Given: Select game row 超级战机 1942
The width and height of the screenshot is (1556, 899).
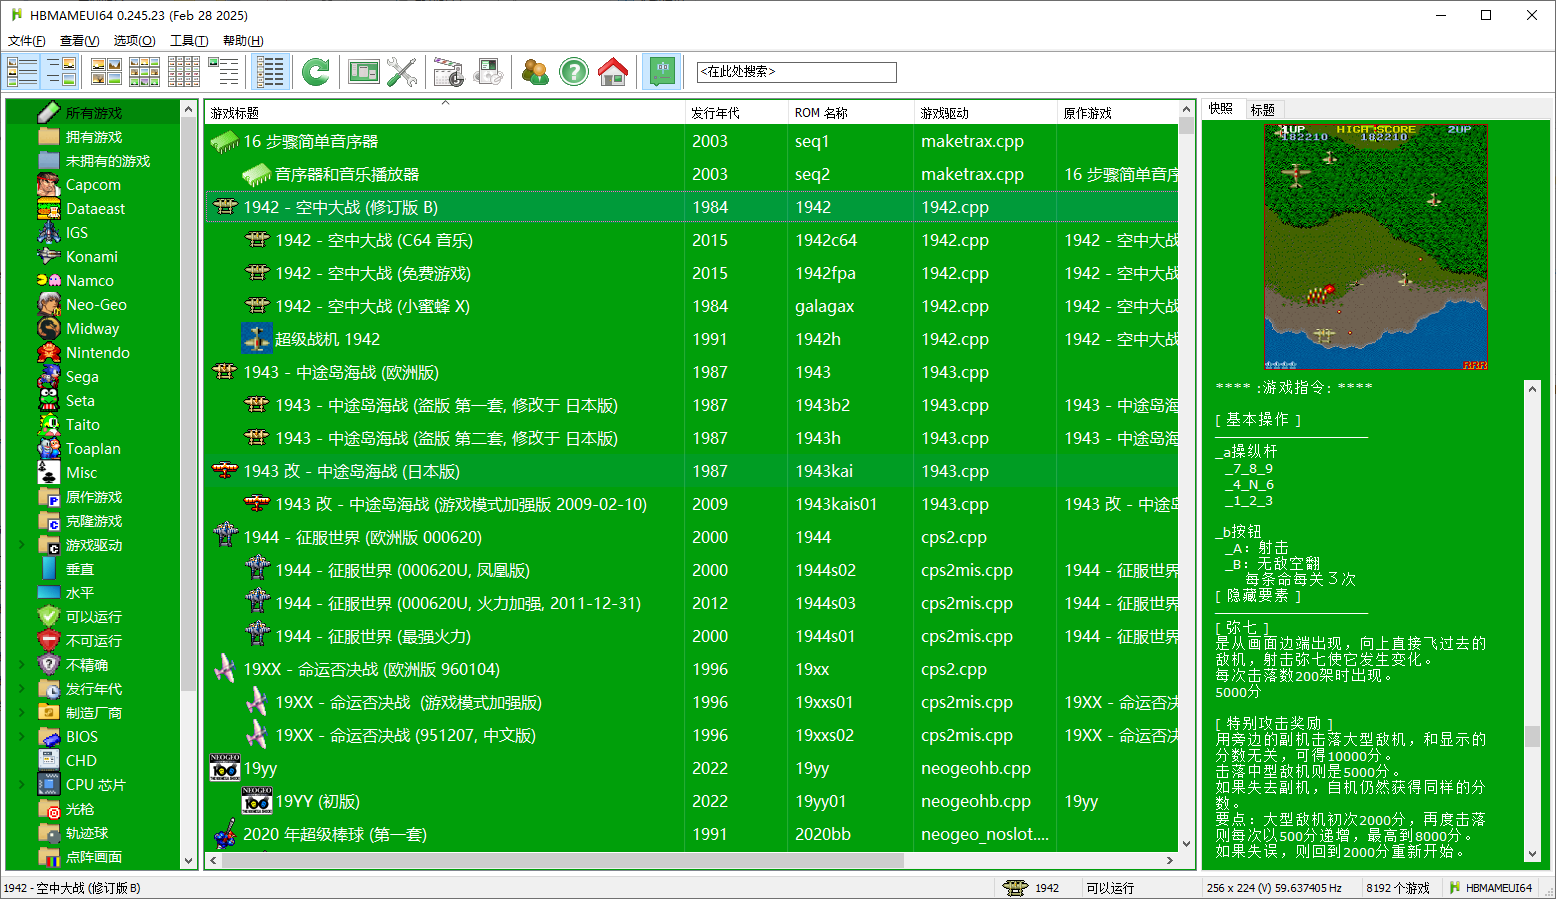Looking at the screenshot, I should (x=692, y=339).
